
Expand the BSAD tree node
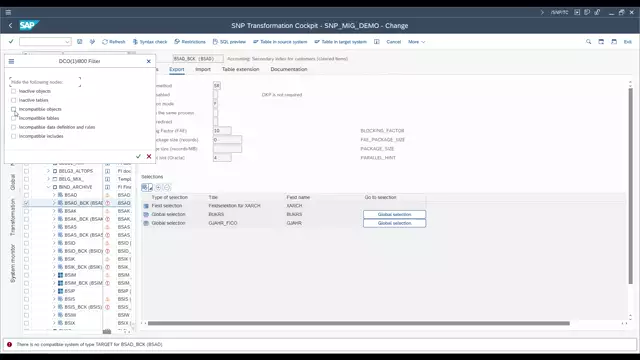[x=53, y=195]
